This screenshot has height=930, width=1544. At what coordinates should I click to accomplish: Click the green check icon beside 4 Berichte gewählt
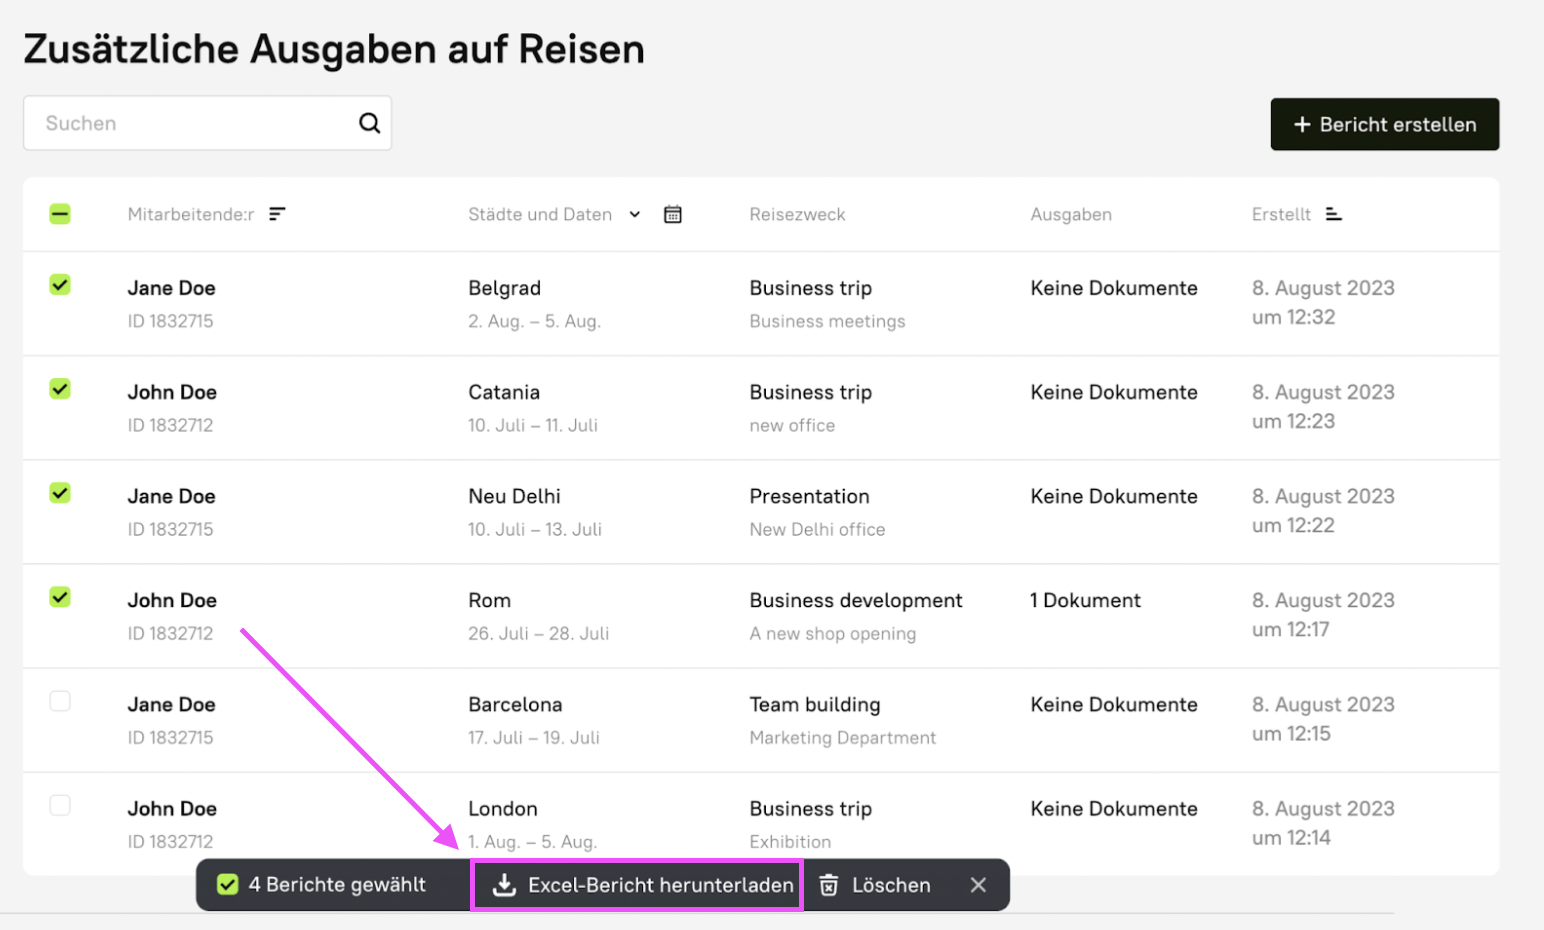228,885
